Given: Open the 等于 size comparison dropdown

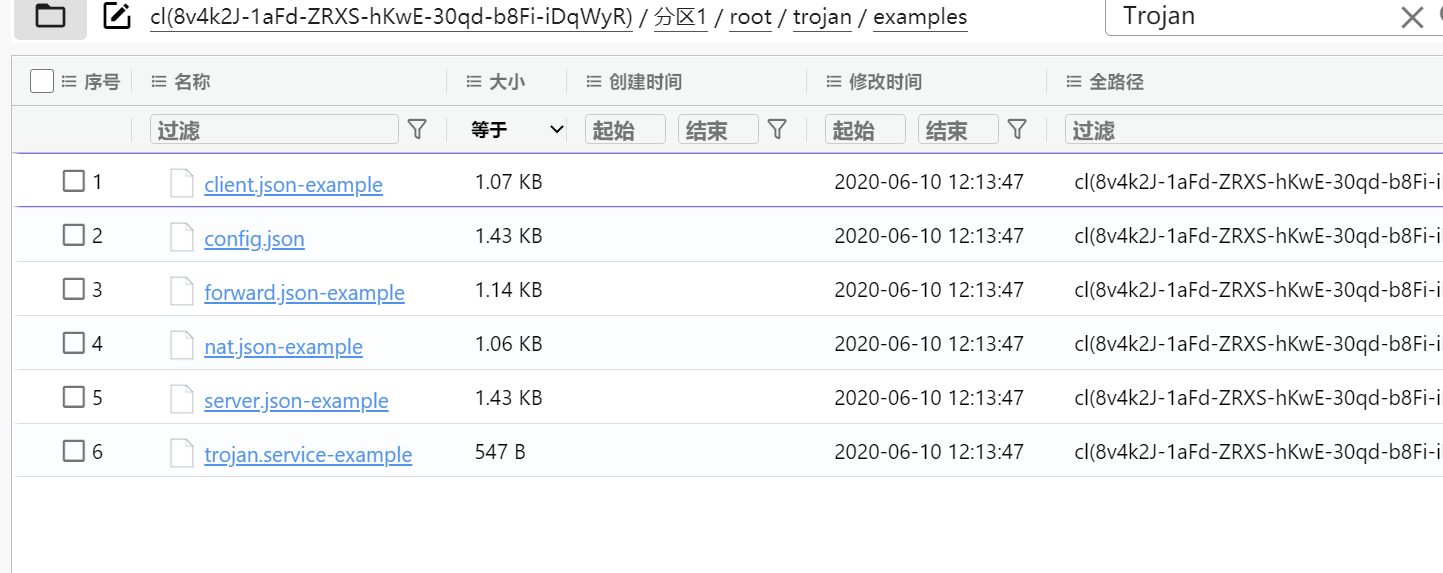Looking at the screenshot, I should [x=516, y=130].
